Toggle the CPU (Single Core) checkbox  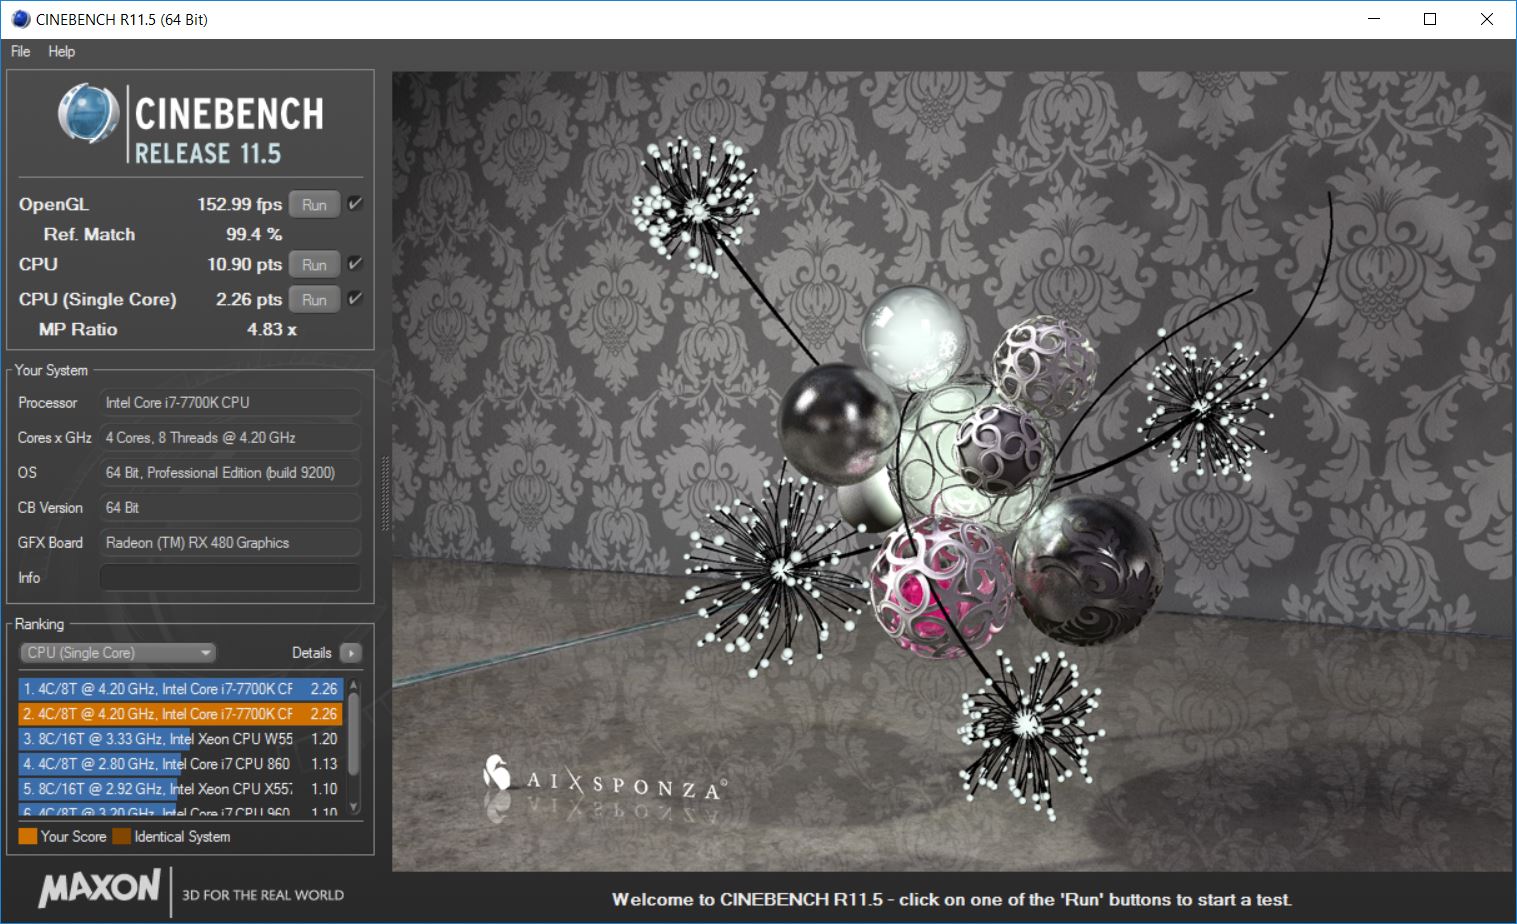coord(354,299)
